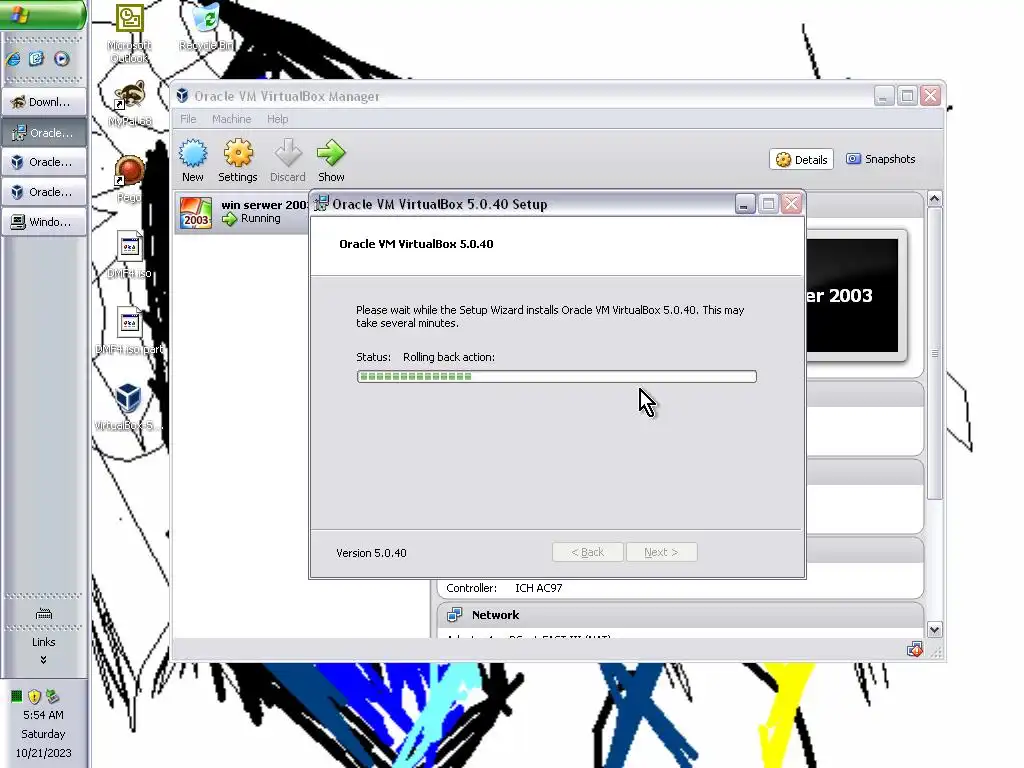This screenshot has width=1024, height=768.
Task: Select the VirtualBox-5 installer desktop icon
Action: pos(128,408)
